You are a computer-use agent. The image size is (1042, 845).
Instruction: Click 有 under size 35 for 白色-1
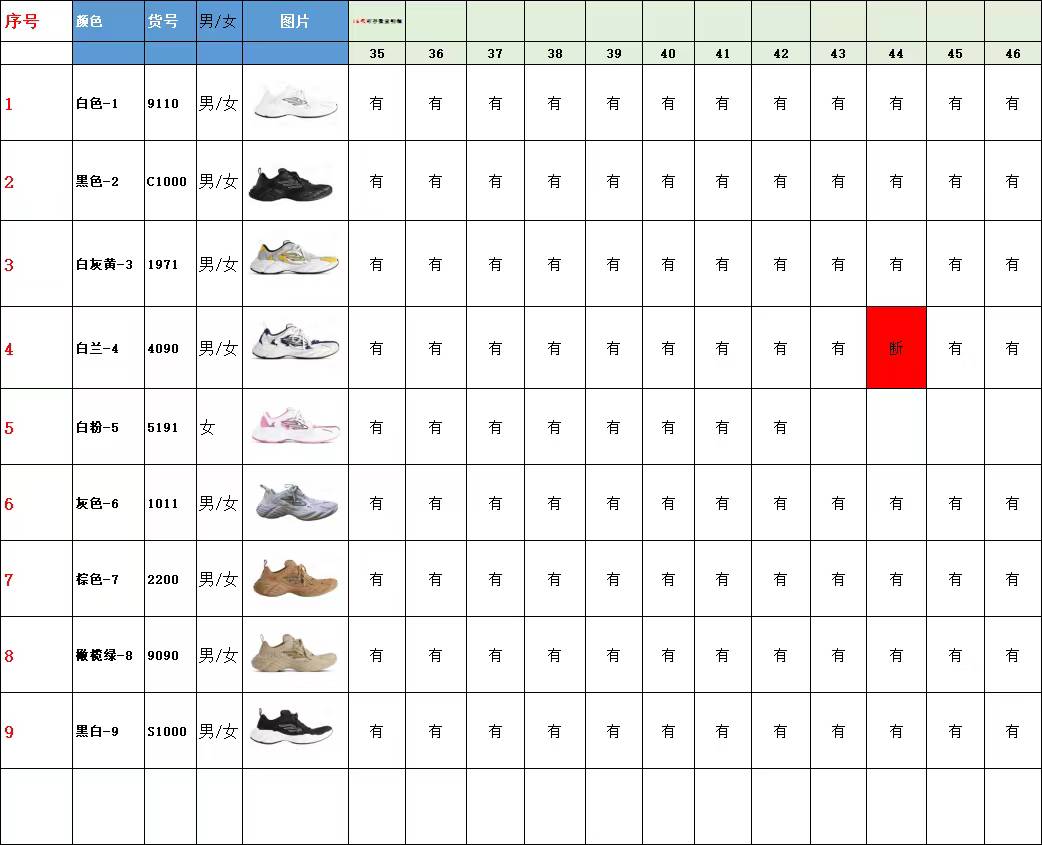click(376, 103)
